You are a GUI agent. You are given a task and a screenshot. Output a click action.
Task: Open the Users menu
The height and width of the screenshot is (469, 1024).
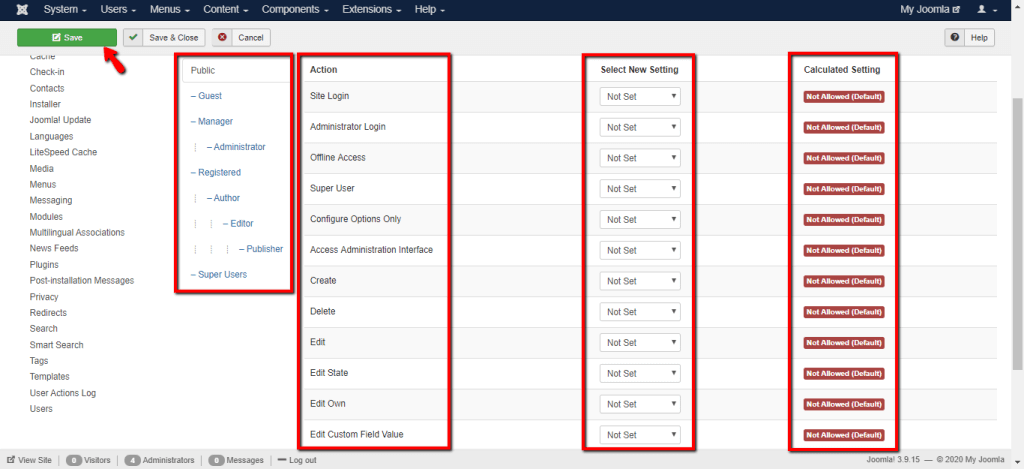[x=118, y=10]
